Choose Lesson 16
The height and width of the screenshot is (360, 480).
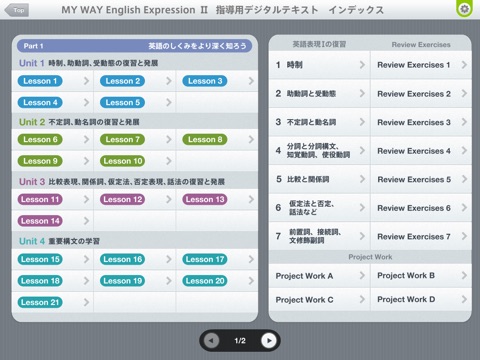[122, 259]
